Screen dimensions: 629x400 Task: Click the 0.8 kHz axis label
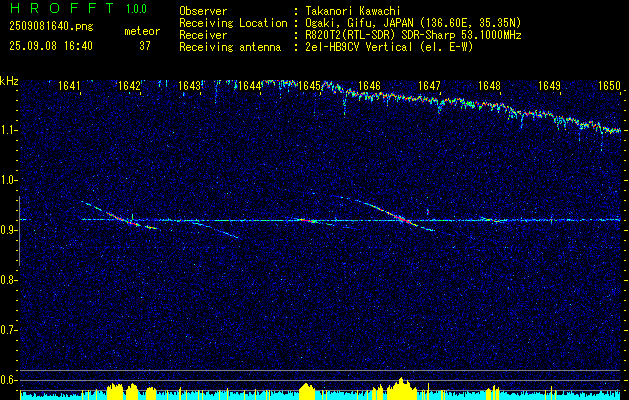(8, 280)
